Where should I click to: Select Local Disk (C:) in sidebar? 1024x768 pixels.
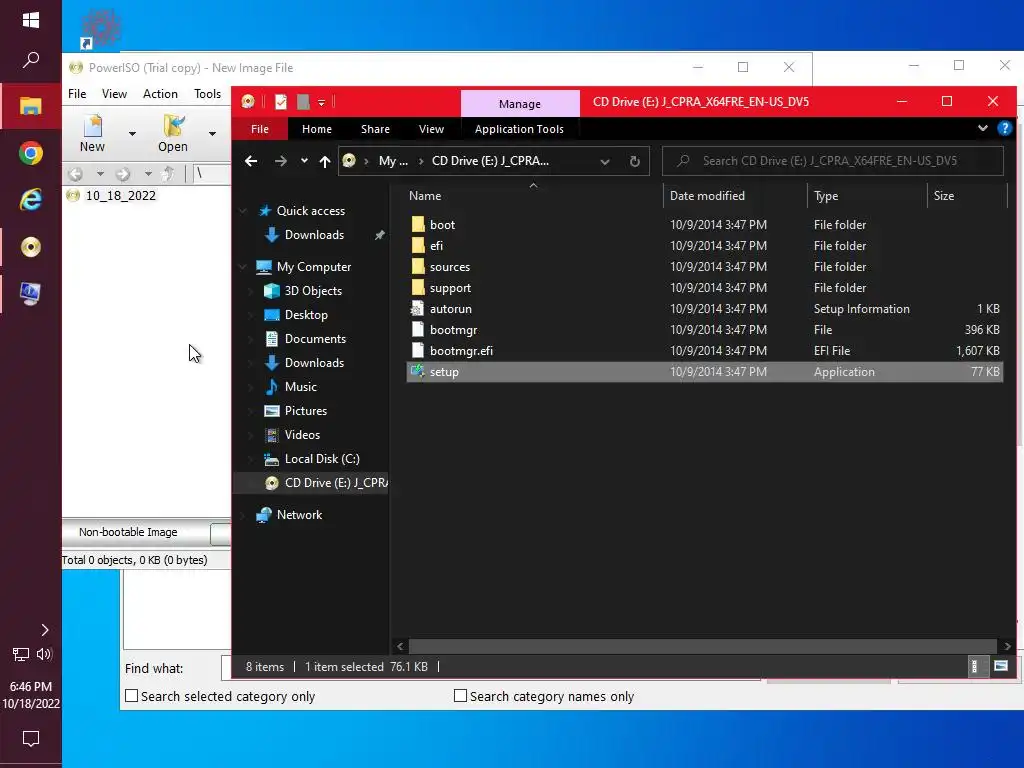pyautogui.click(x=322, y=458)
